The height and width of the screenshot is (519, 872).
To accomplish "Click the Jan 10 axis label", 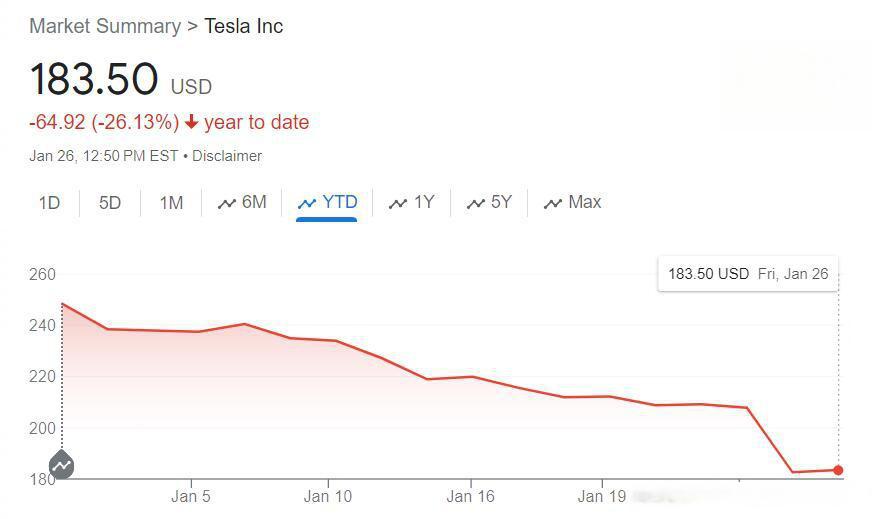I will (328, 496).
